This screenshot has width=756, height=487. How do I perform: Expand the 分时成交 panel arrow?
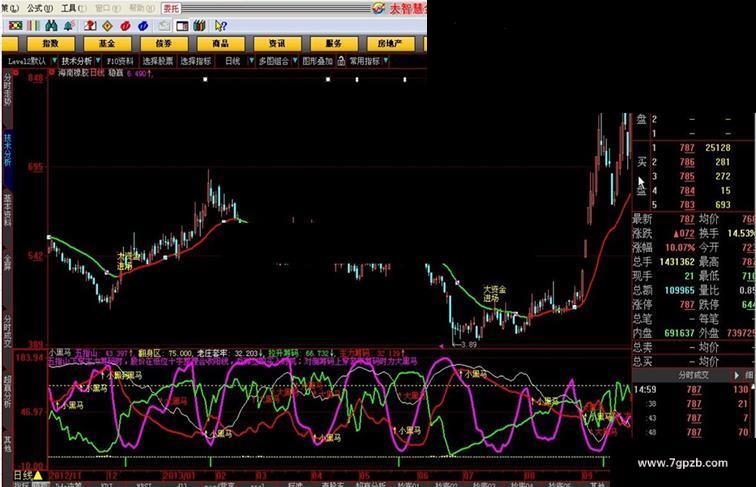[737, 375]
